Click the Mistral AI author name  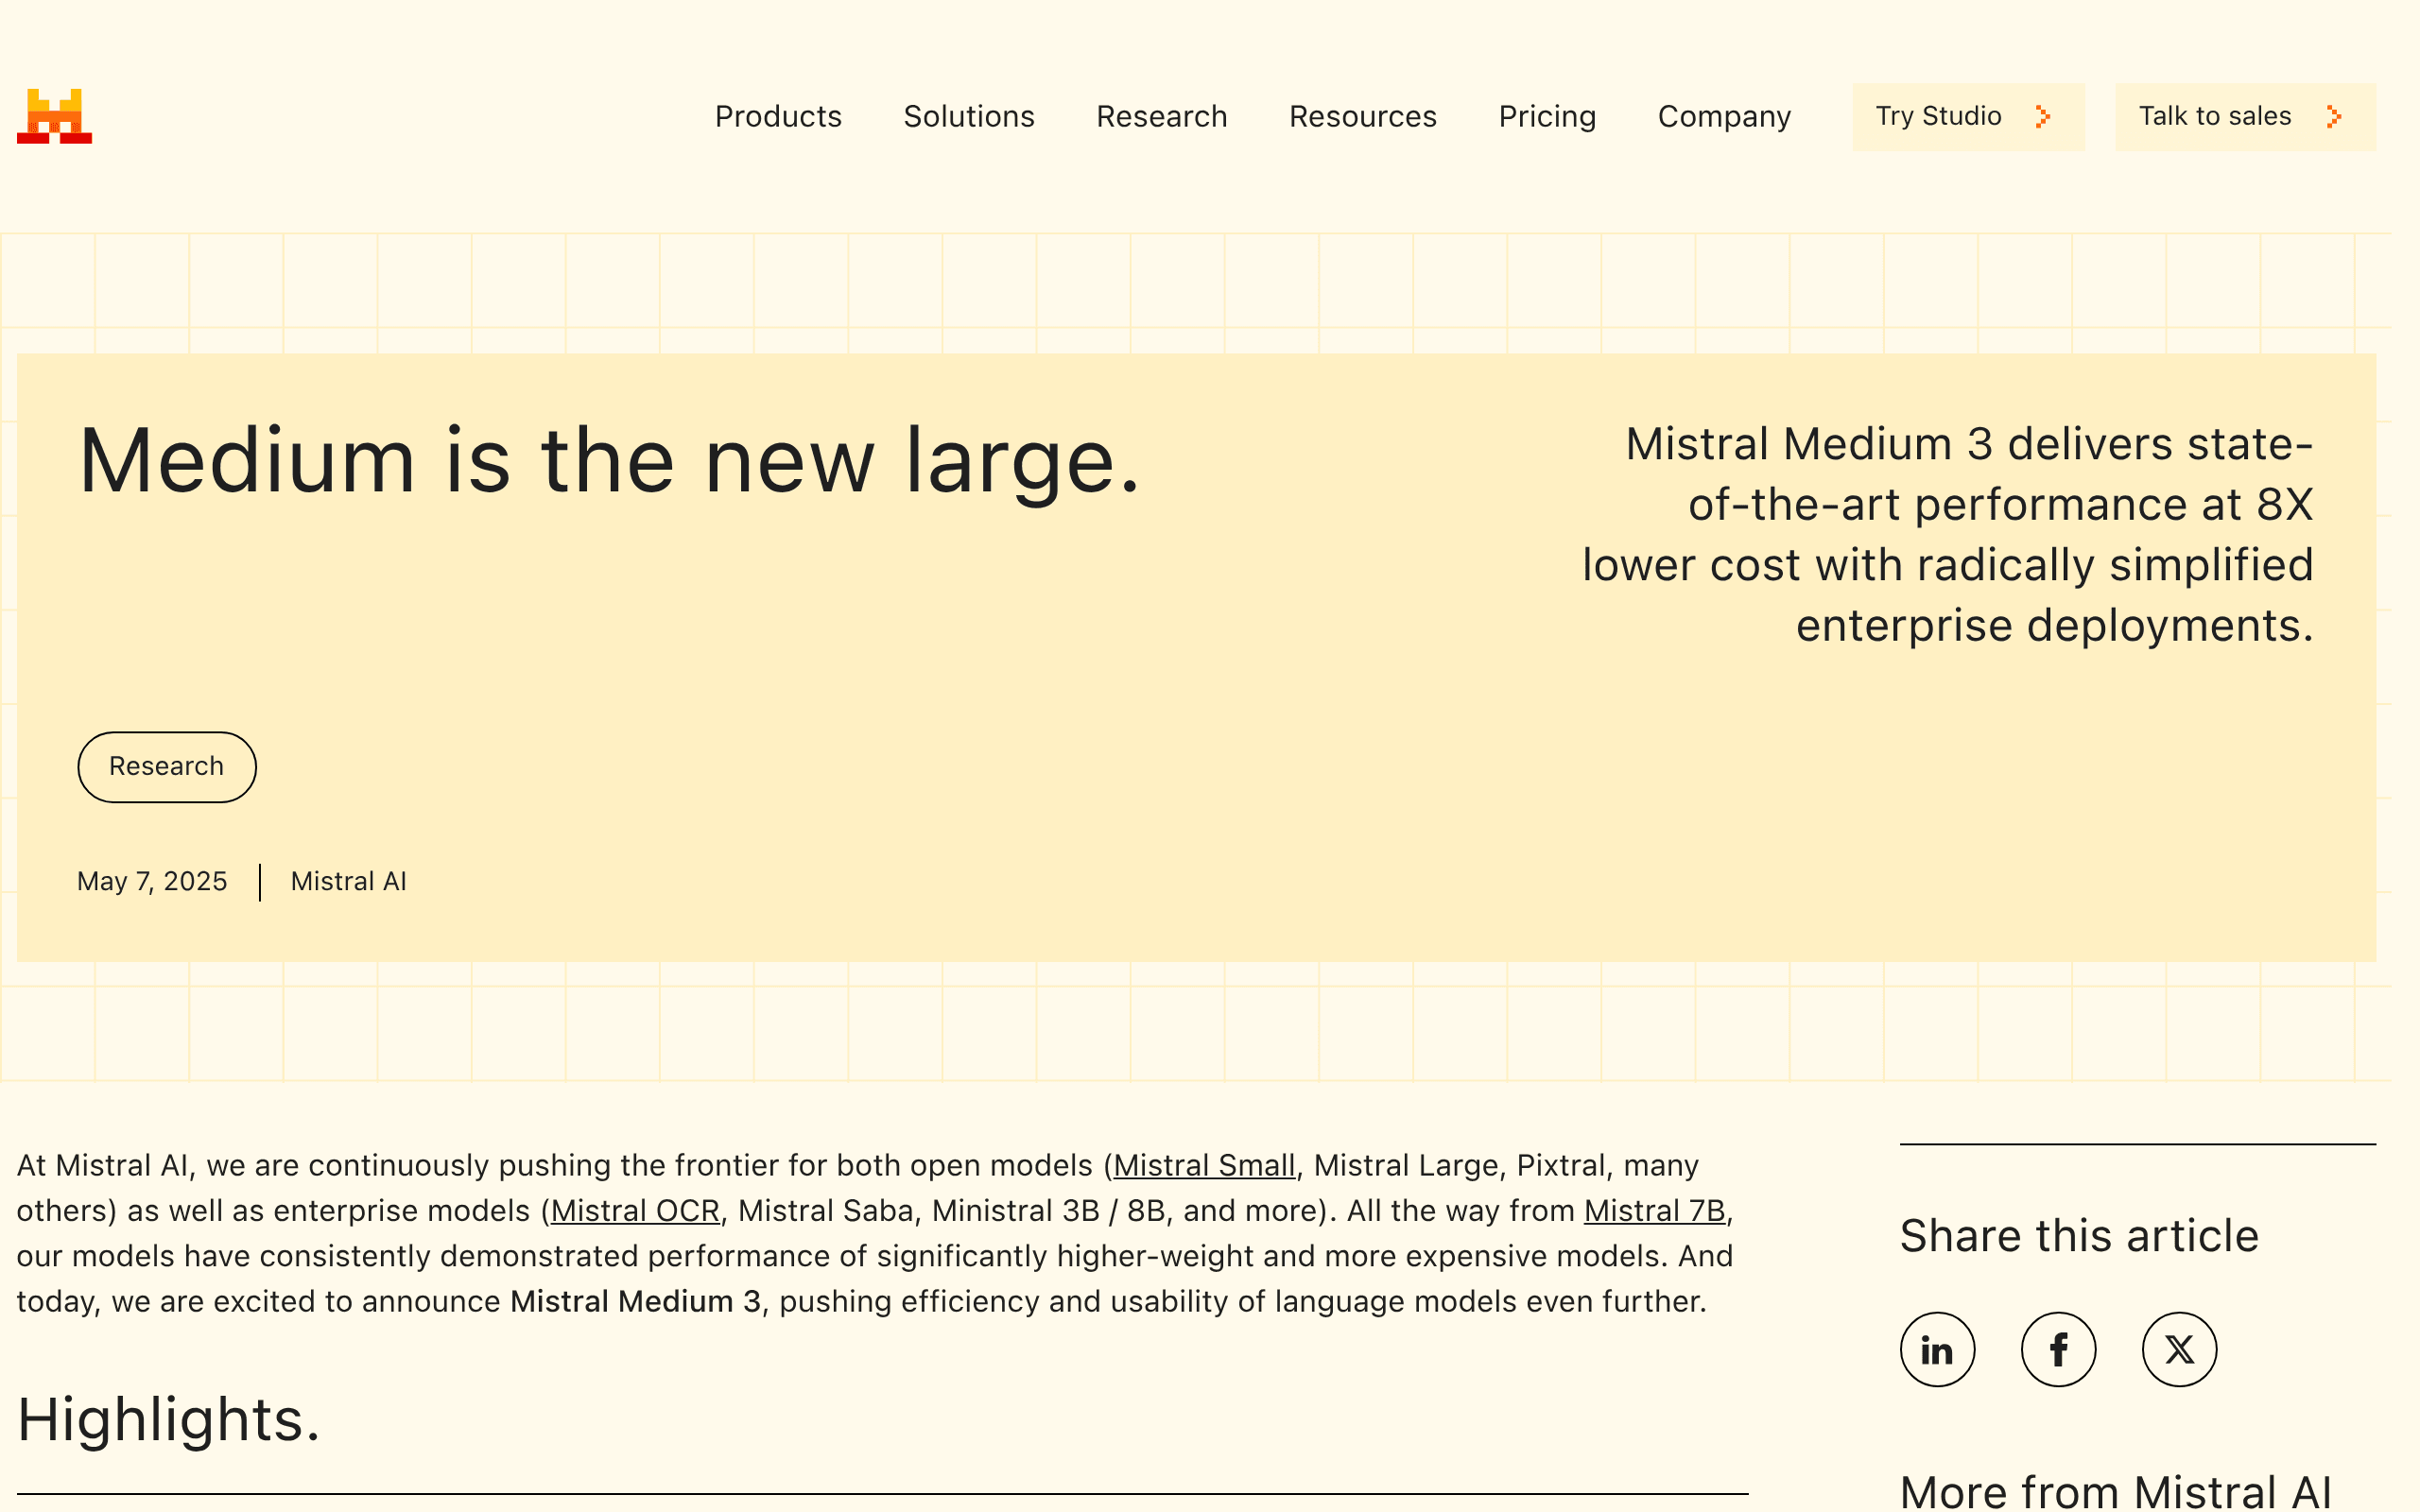(348, 881)
